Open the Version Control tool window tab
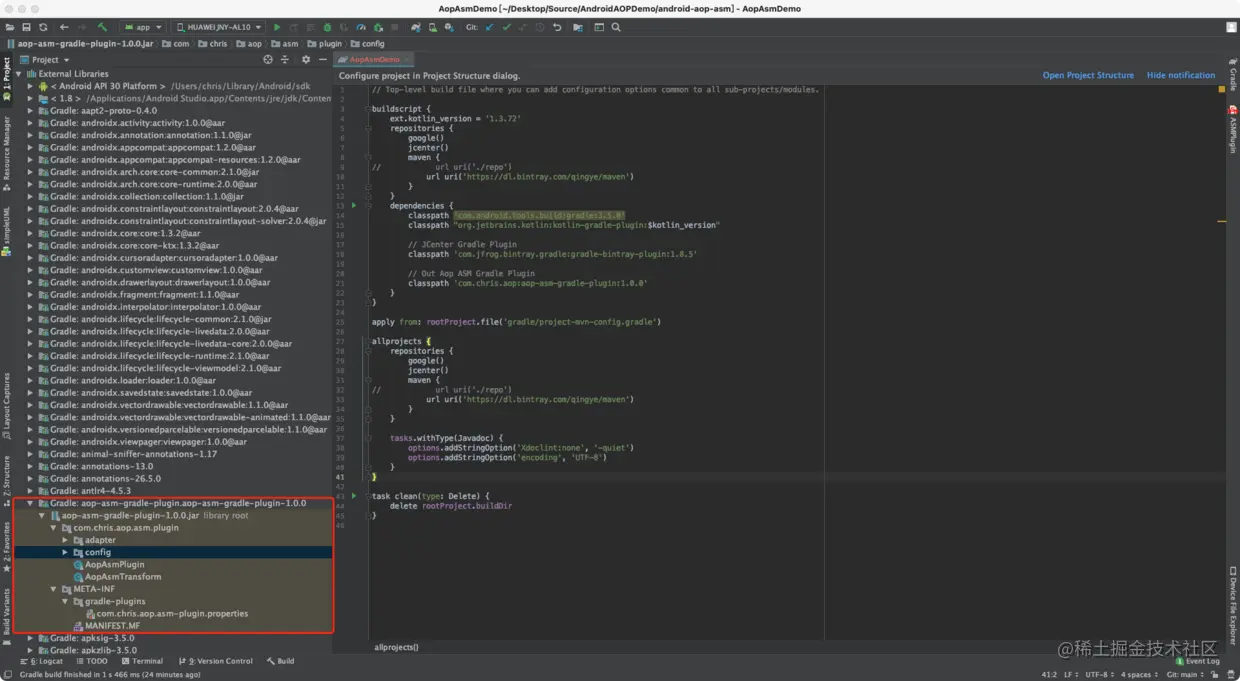Image resolution: width=1240 pixels, height=681 pixels. click(216, 661)
